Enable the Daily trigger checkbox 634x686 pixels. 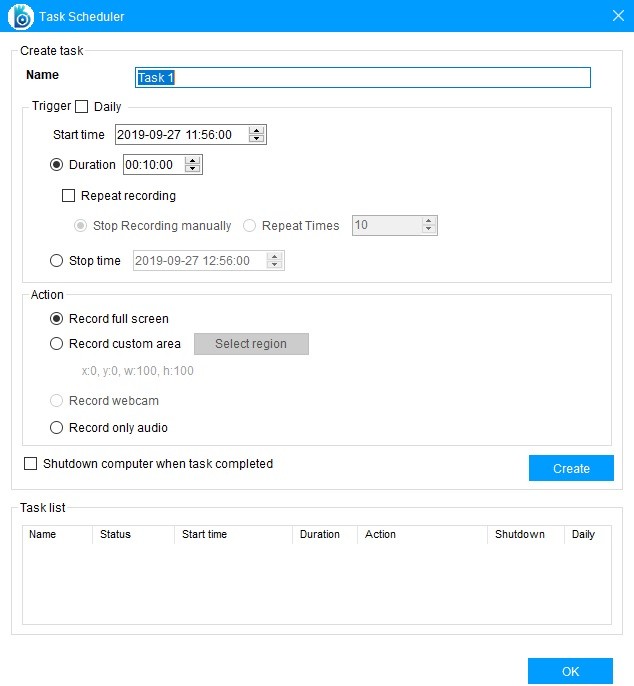pyautogui.click(x=82, y=107)
